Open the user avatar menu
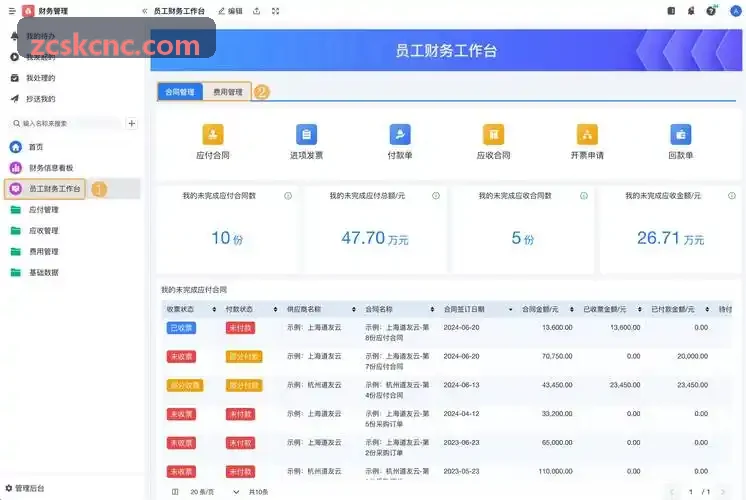 click(736, 11)
